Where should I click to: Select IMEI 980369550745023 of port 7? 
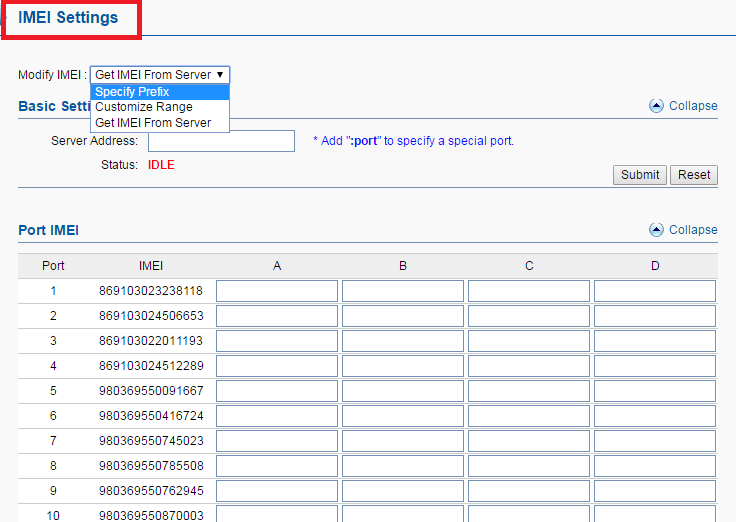tap(151, 441)
